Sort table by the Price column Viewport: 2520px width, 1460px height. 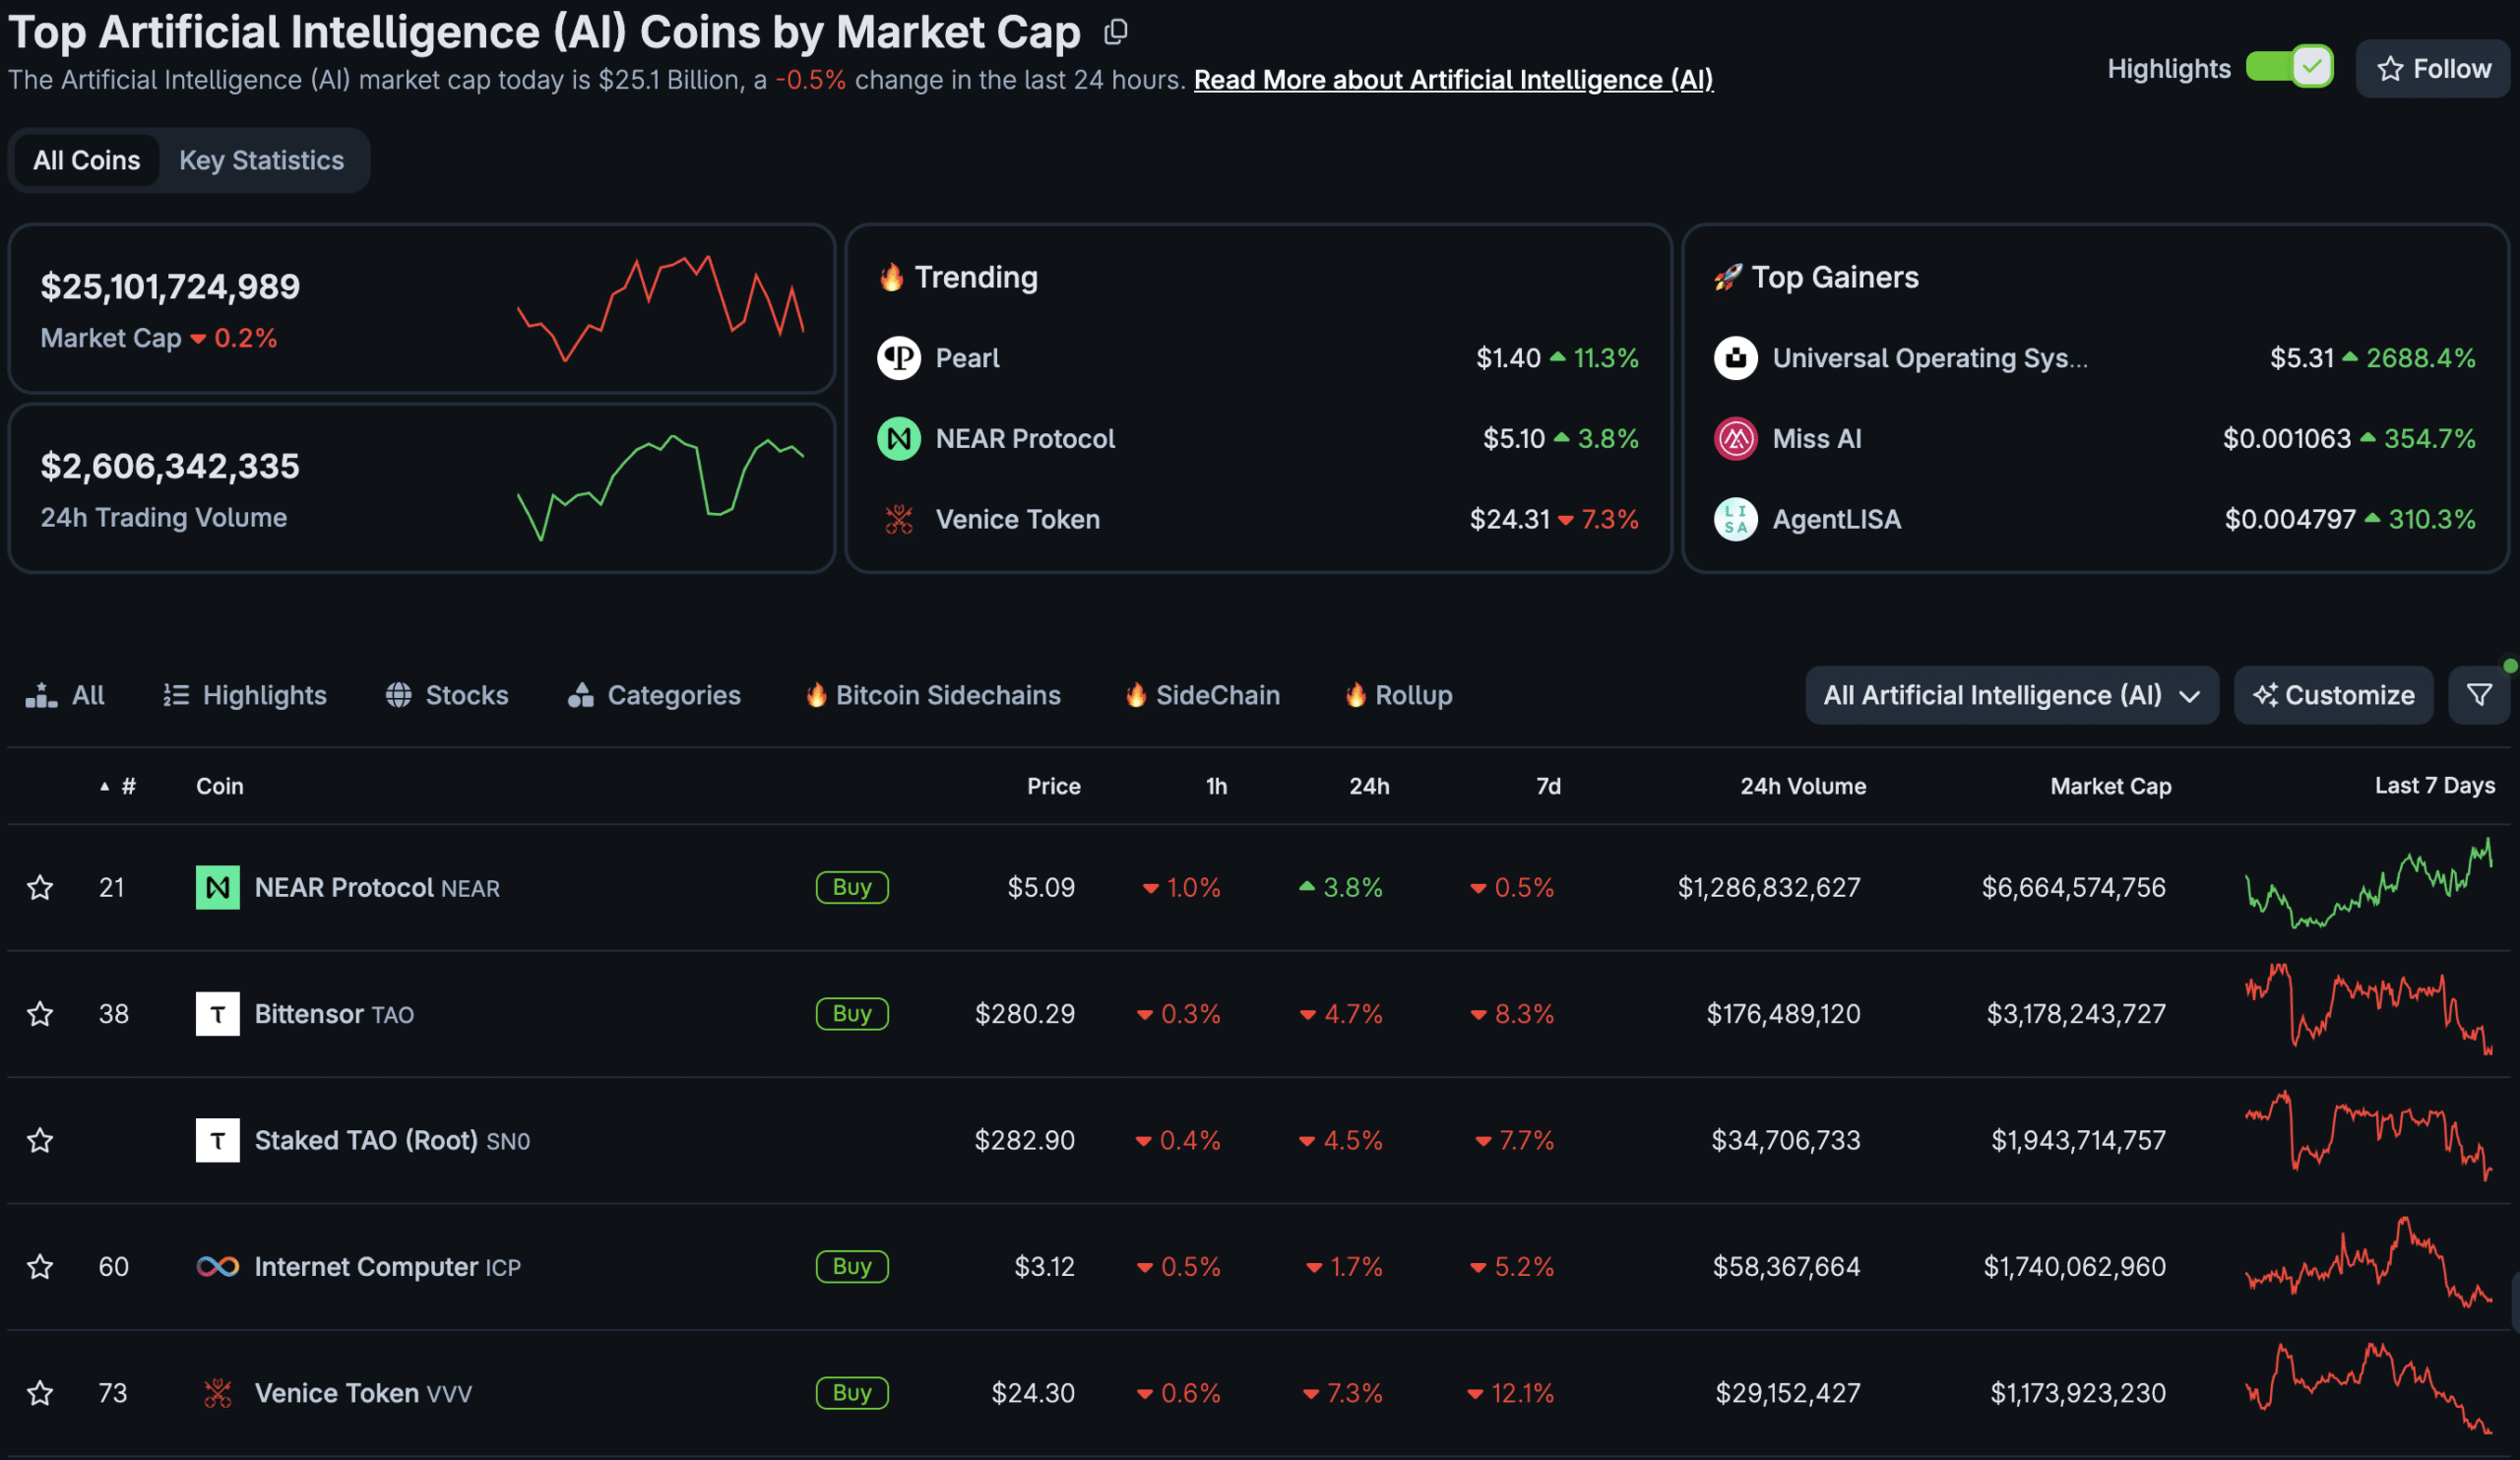pos(1053,786)
